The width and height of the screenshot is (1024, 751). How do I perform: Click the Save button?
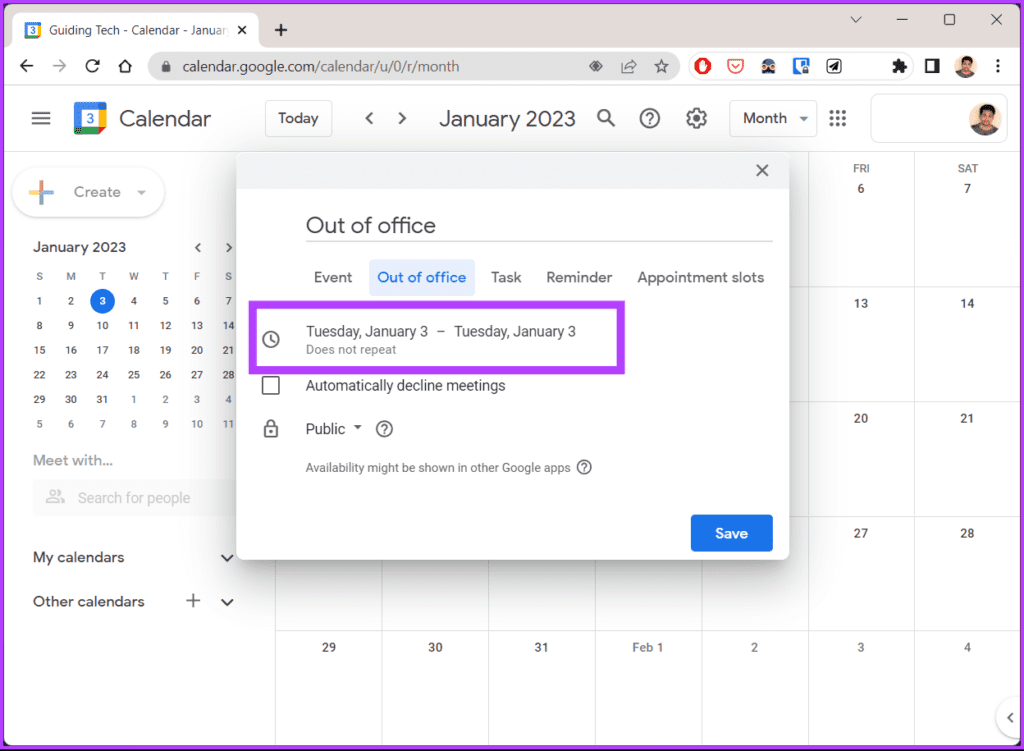[731, 533]
